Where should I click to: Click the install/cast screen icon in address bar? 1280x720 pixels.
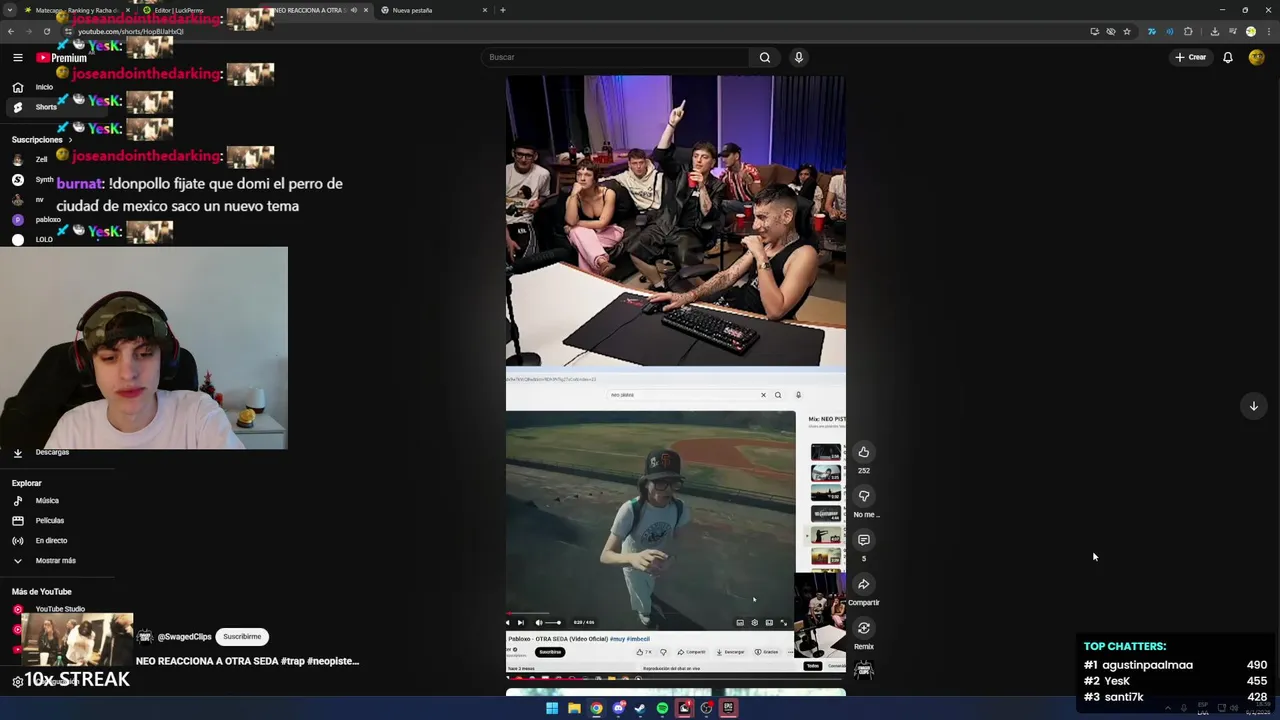click(x=1094, y=31)
